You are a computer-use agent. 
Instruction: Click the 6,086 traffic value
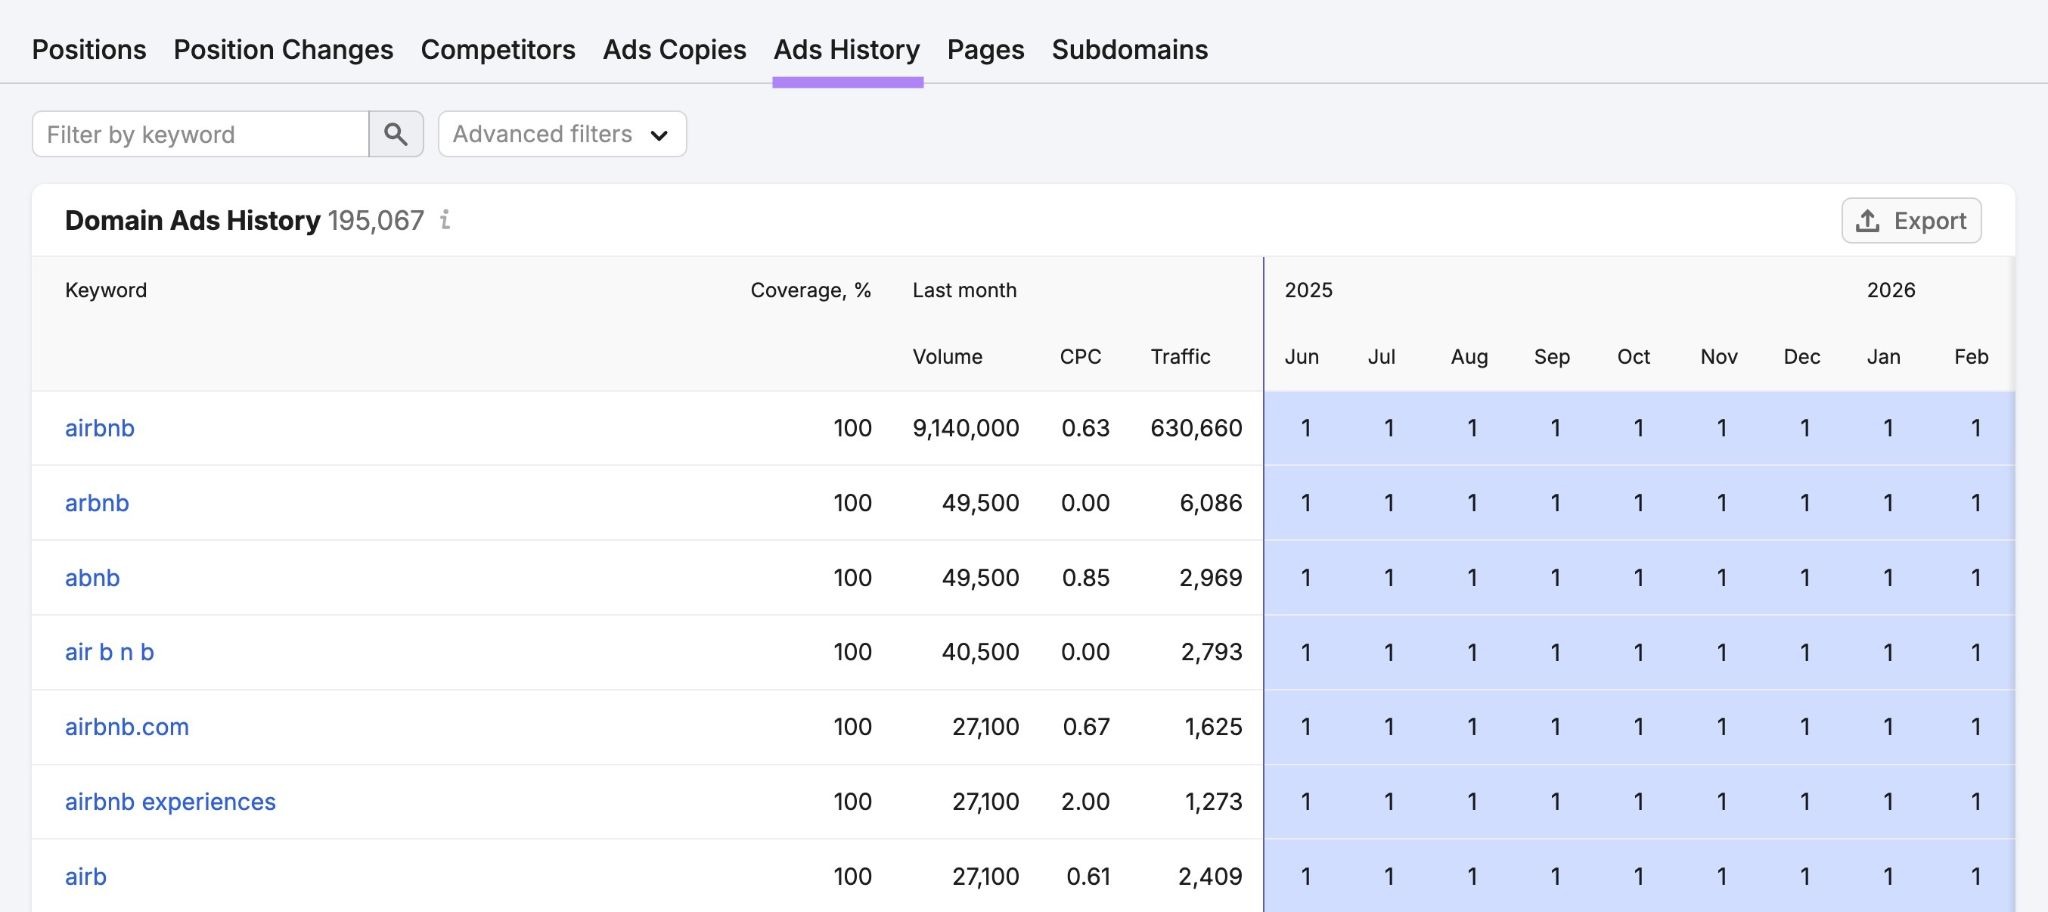(1211, 503)
